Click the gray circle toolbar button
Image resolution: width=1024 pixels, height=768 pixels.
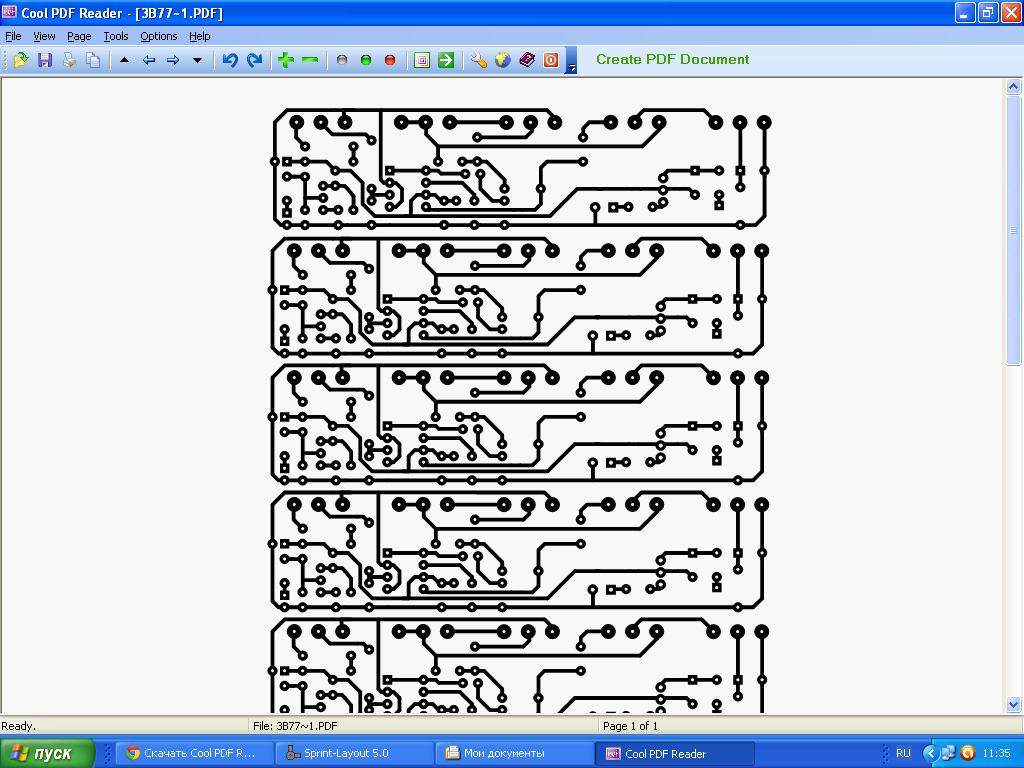click(342, 60)
